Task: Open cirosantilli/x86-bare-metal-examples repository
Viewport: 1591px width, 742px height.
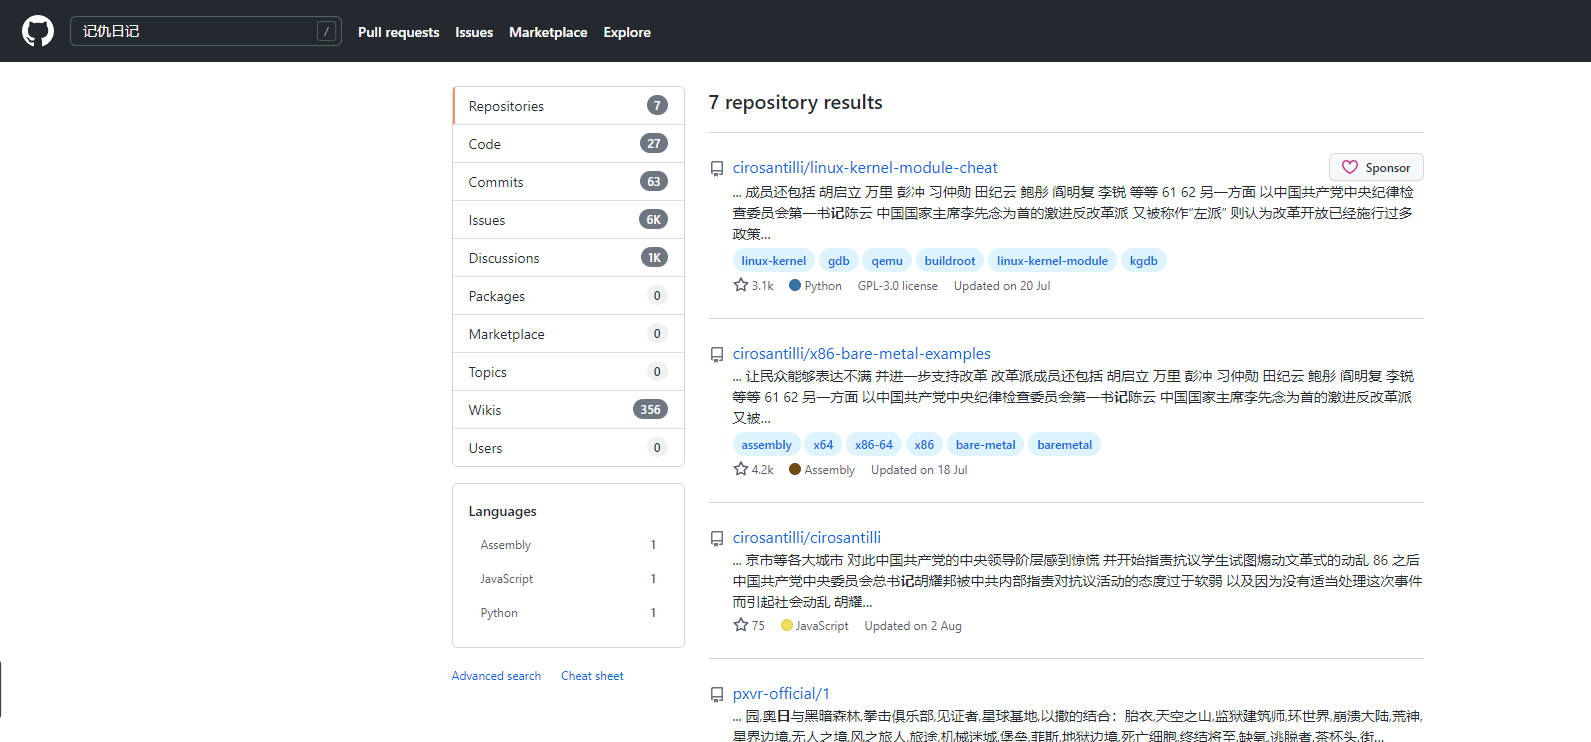Action: [862, 354]
